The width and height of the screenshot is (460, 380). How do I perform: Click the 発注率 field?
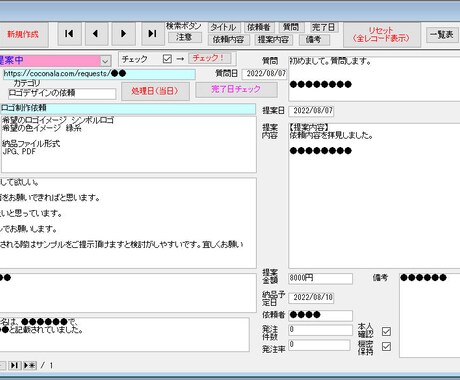point(319,345)
